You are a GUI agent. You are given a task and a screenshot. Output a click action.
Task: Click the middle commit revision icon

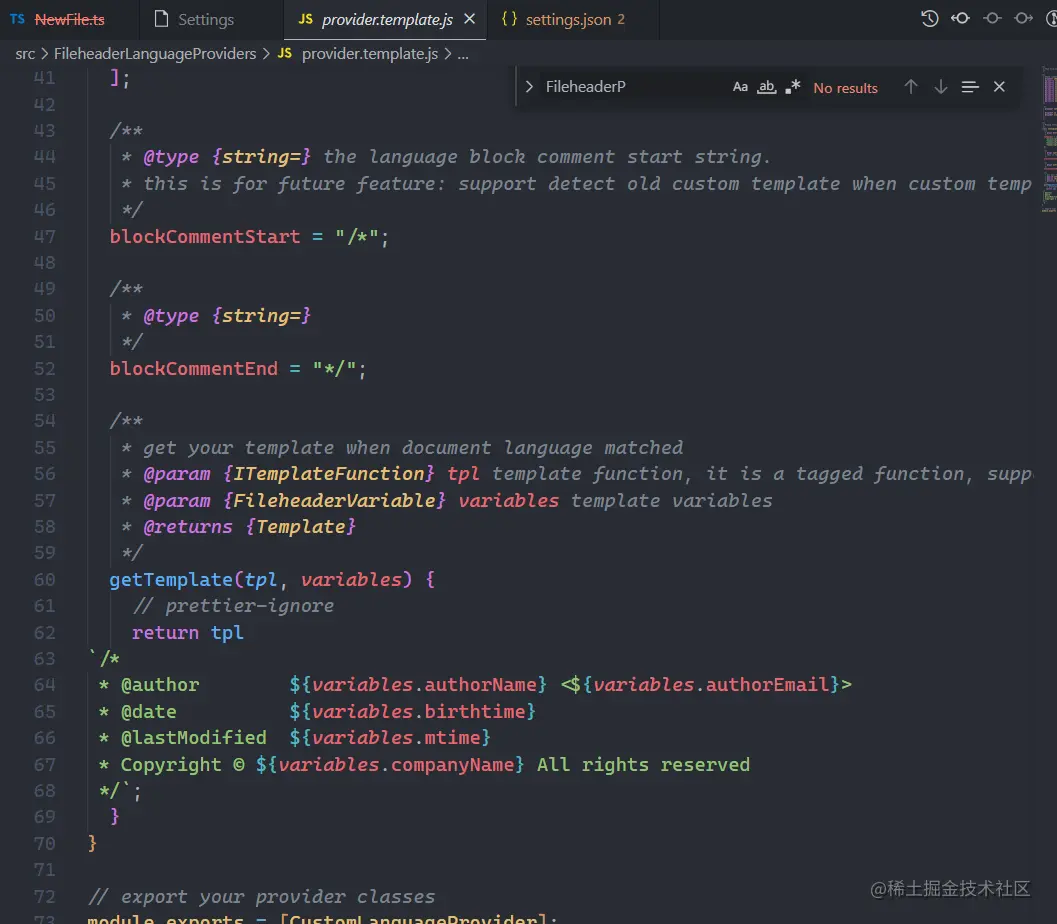[x=992, y=18]
